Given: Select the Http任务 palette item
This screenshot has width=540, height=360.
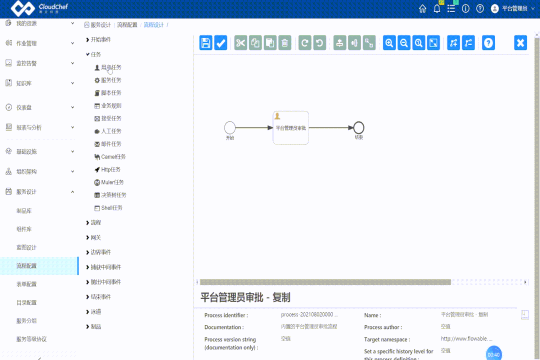Looking at the screenshot, I should click(x=107, y=169).
